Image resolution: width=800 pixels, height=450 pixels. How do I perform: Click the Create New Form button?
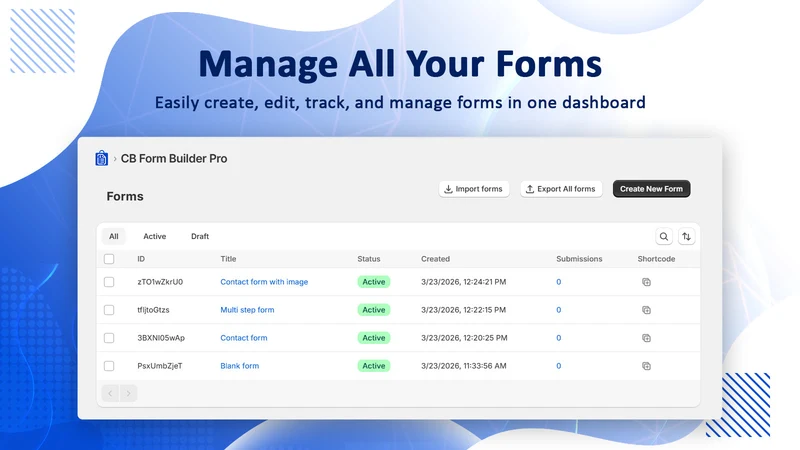point(652,189)
